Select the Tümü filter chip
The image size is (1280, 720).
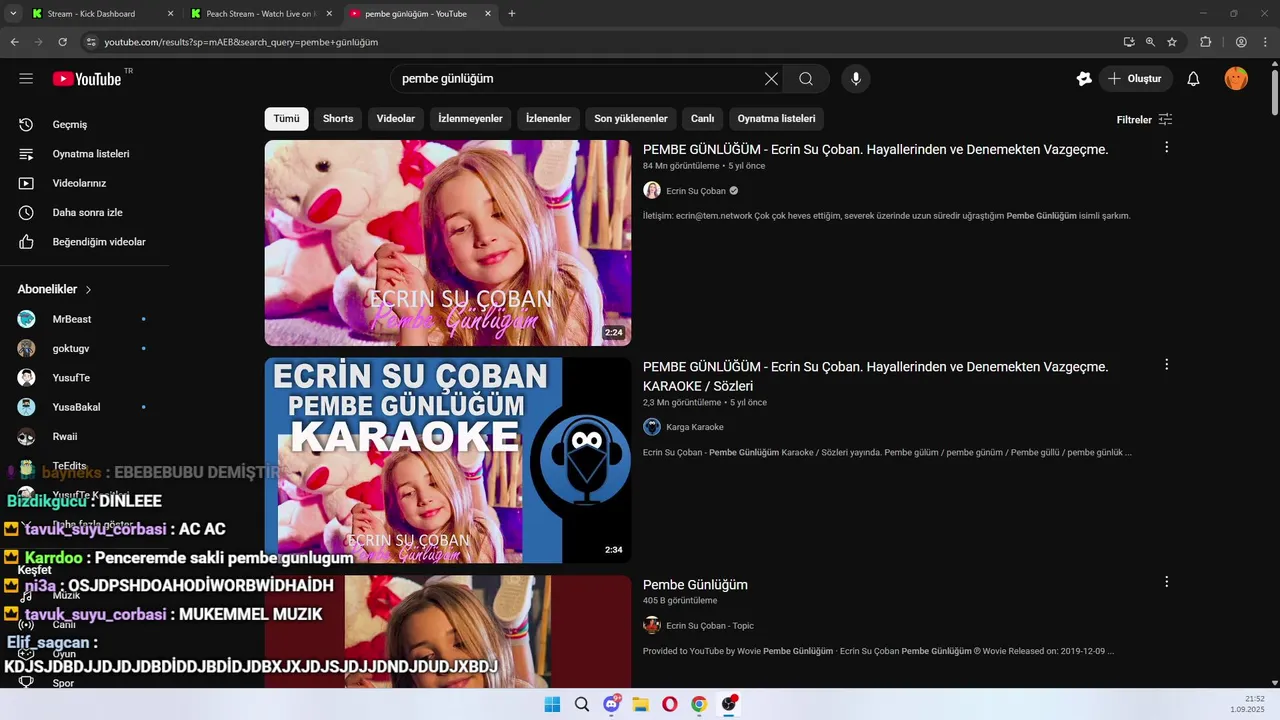(286, 119)
